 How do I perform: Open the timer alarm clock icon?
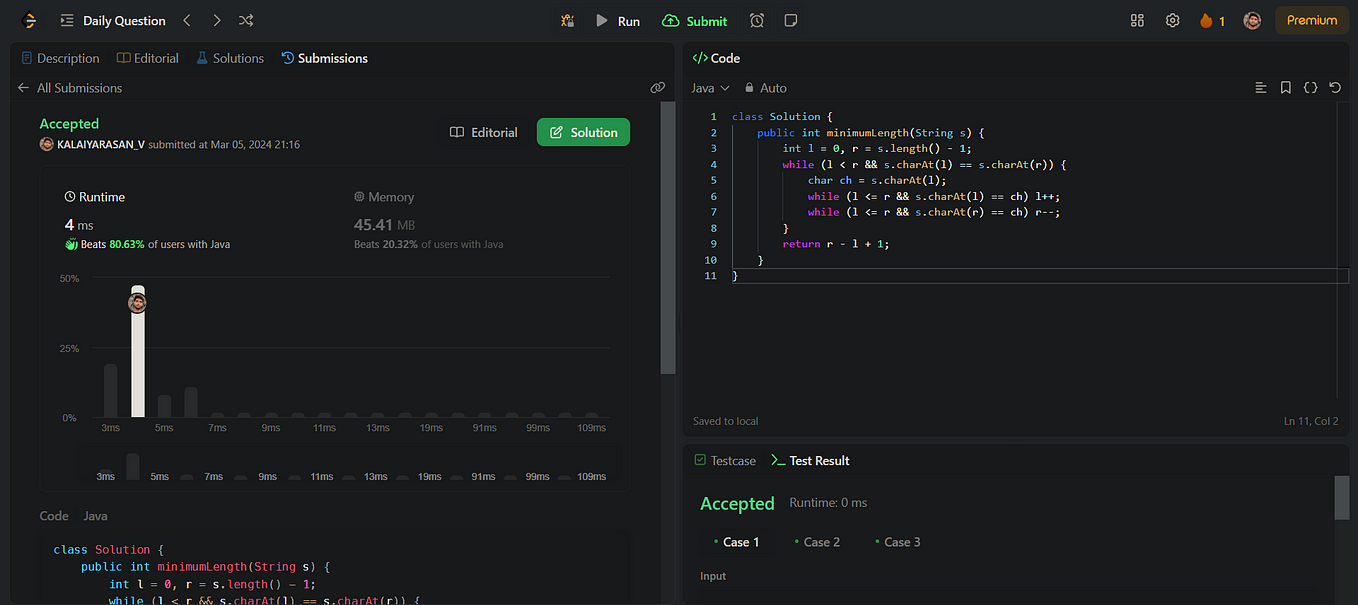[757, 20]
